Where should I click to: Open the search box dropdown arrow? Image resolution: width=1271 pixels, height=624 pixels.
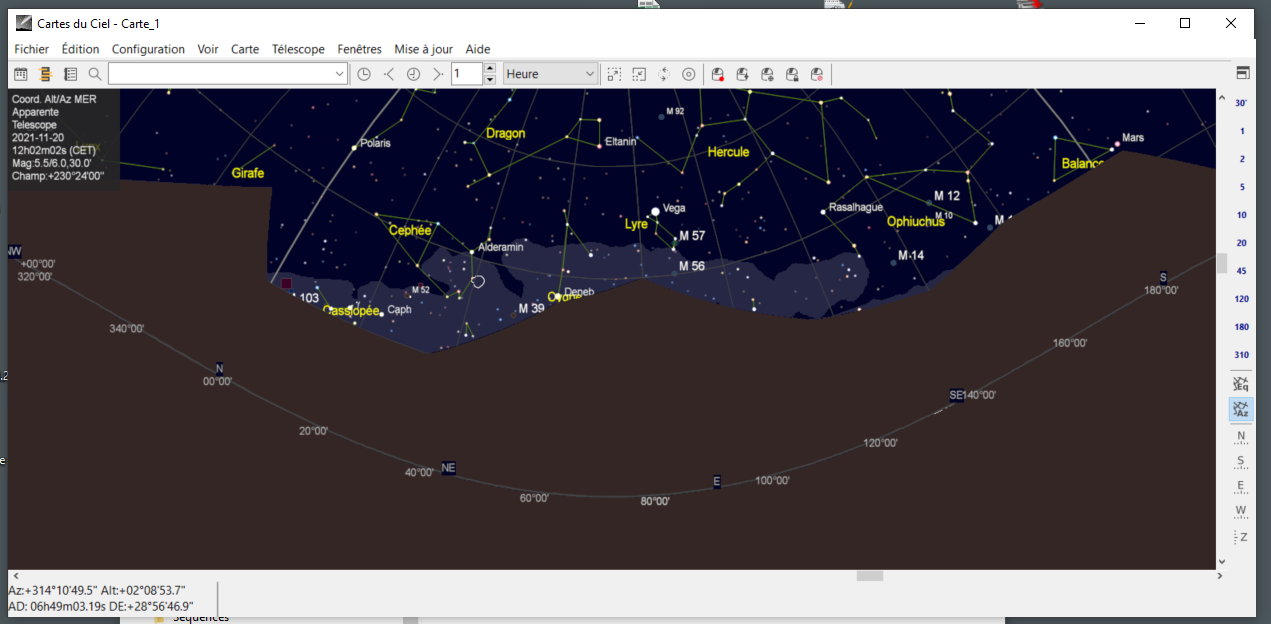click(339, 74)
